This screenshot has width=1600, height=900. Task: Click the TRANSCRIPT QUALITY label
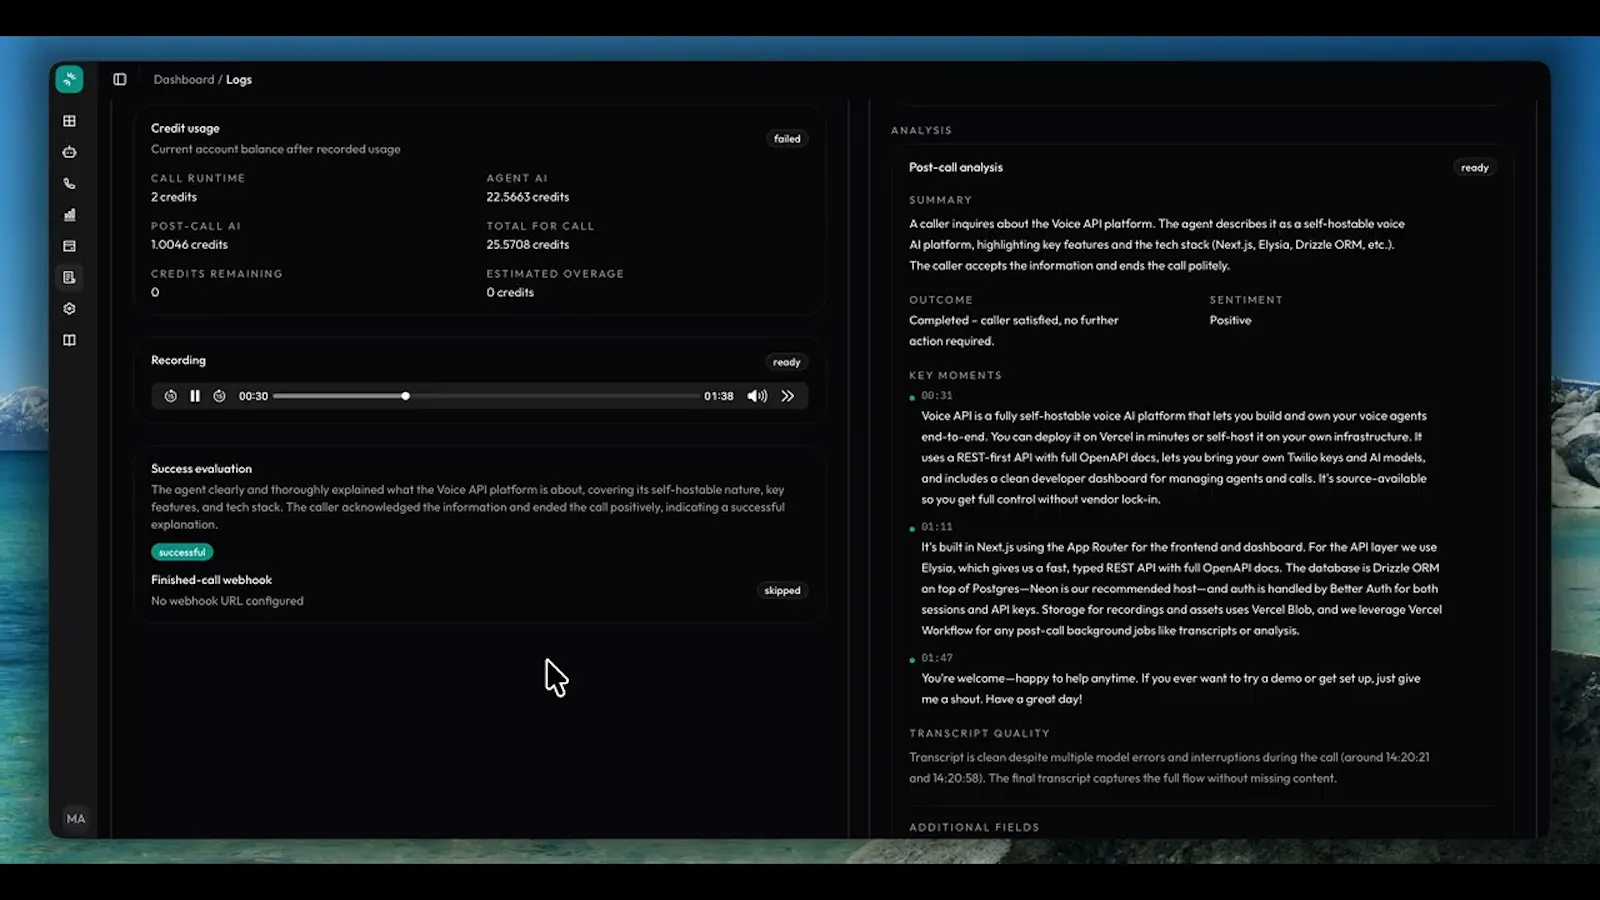click(x=979, y=733)
